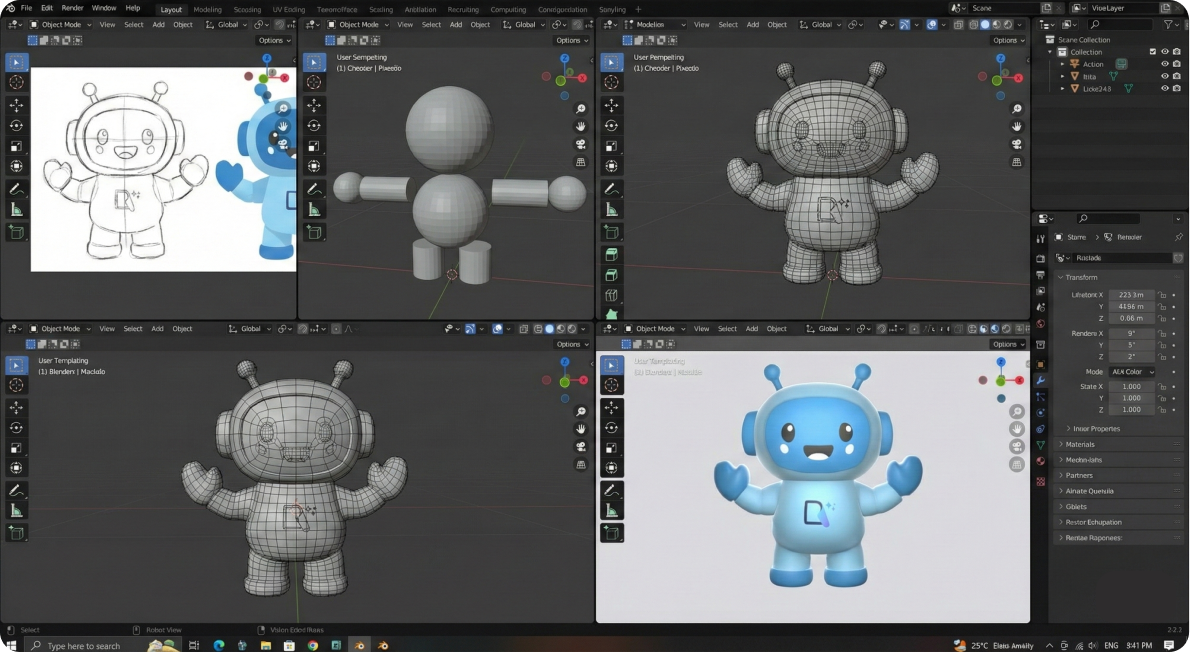The image size is (1190, 652).
Task: Toggle camera view in the blockout viewport
Action: coord(581,144)
